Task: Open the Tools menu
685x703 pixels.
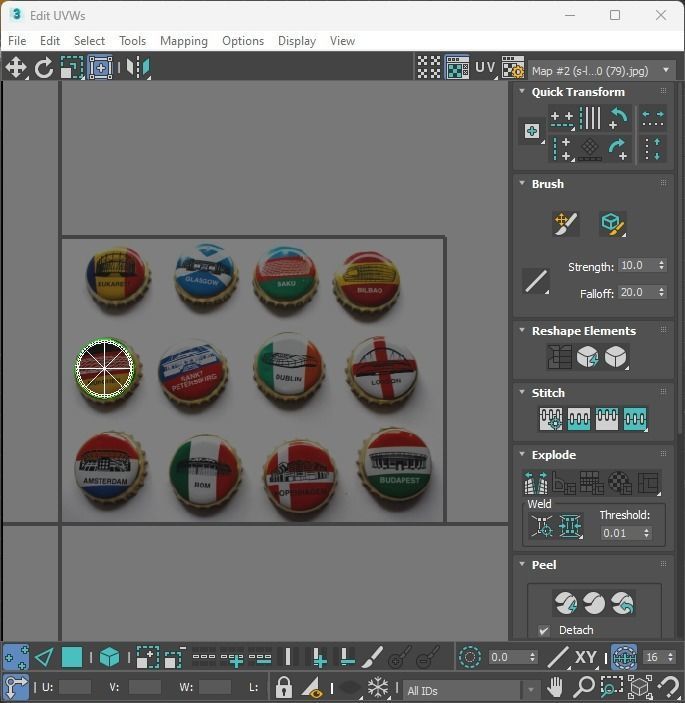Action: 132,41
